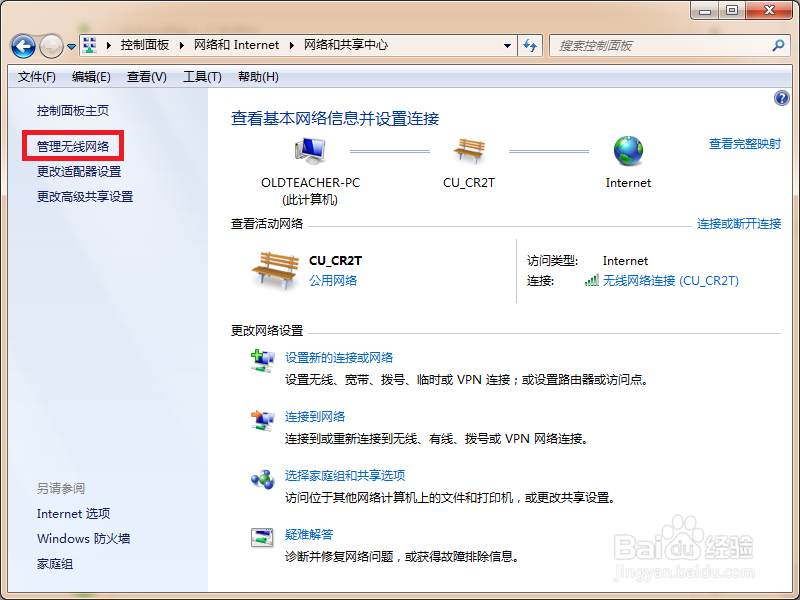The width and height of the screenshot is (800, 600).
Task: Click the 连接到网络 icon
Action: (262, 418)
